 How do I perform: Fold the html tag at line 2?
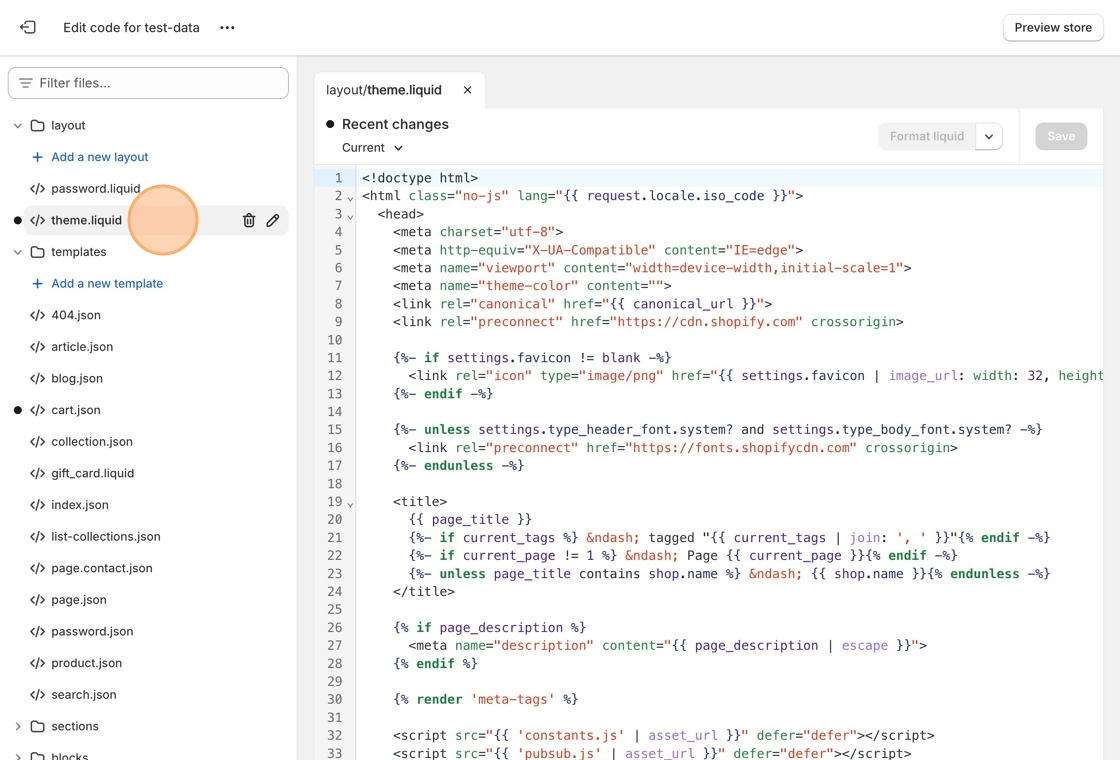coord(350,197)
